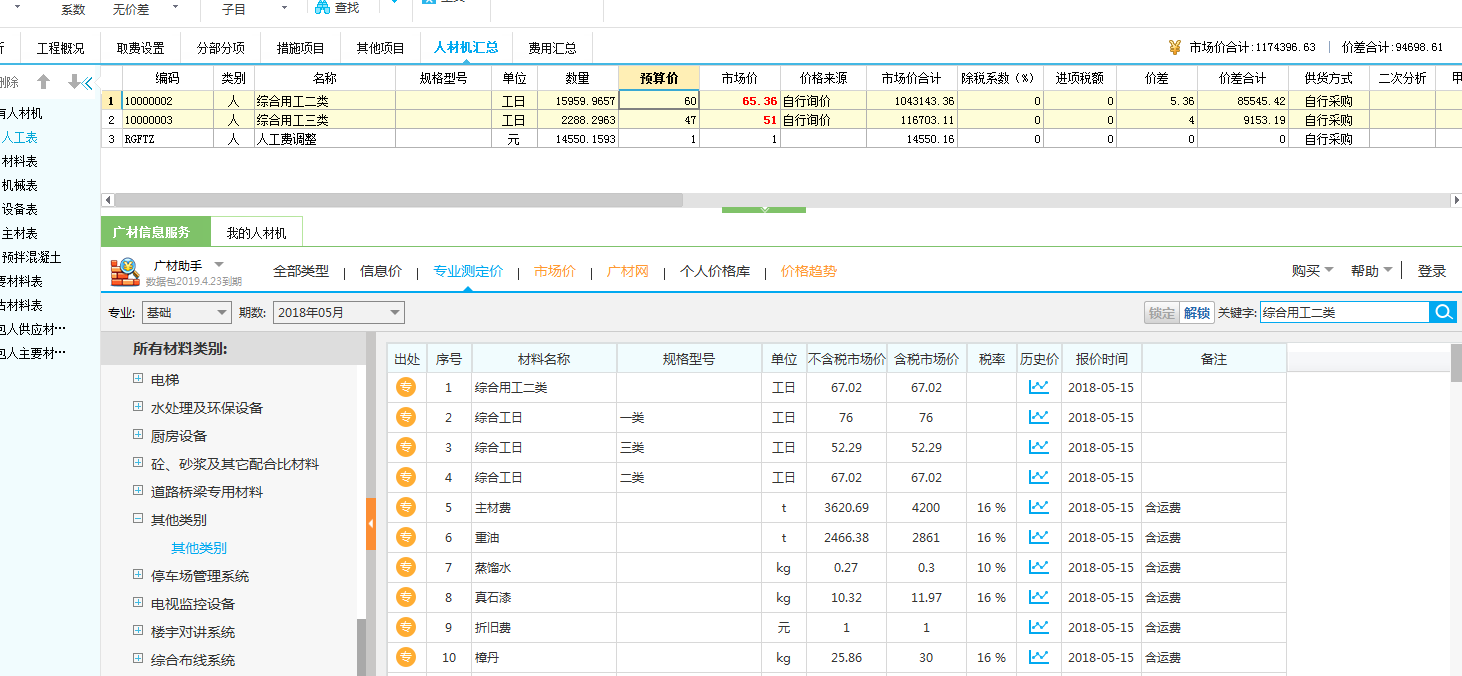Viewport: 1462px width, 676px height.
Task: Switch to the 我的人材机 tab
Action: coord(256,233)
